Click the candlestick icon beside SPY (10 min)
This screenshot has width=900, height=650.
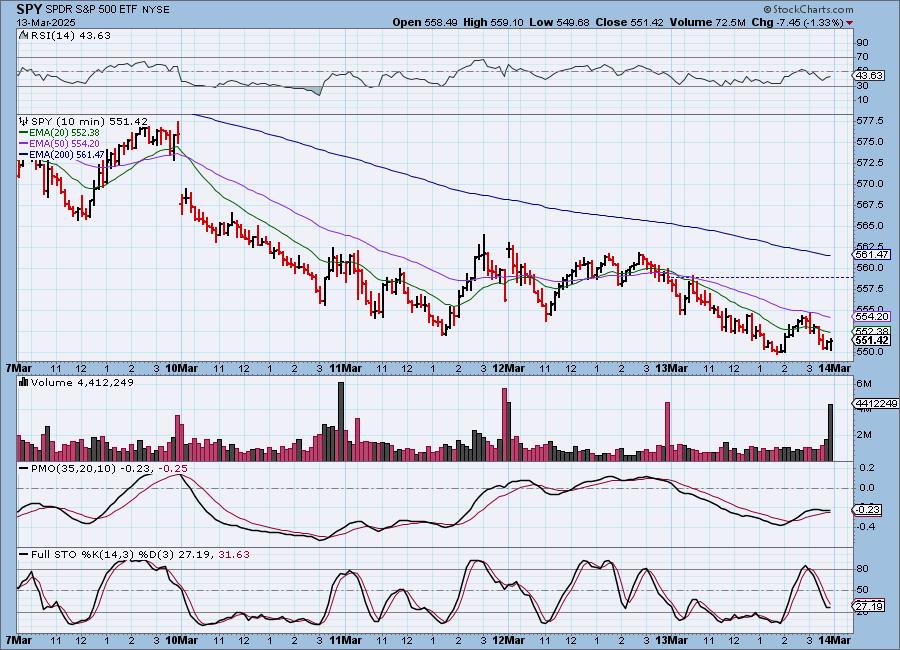click(x=24, y=121)
